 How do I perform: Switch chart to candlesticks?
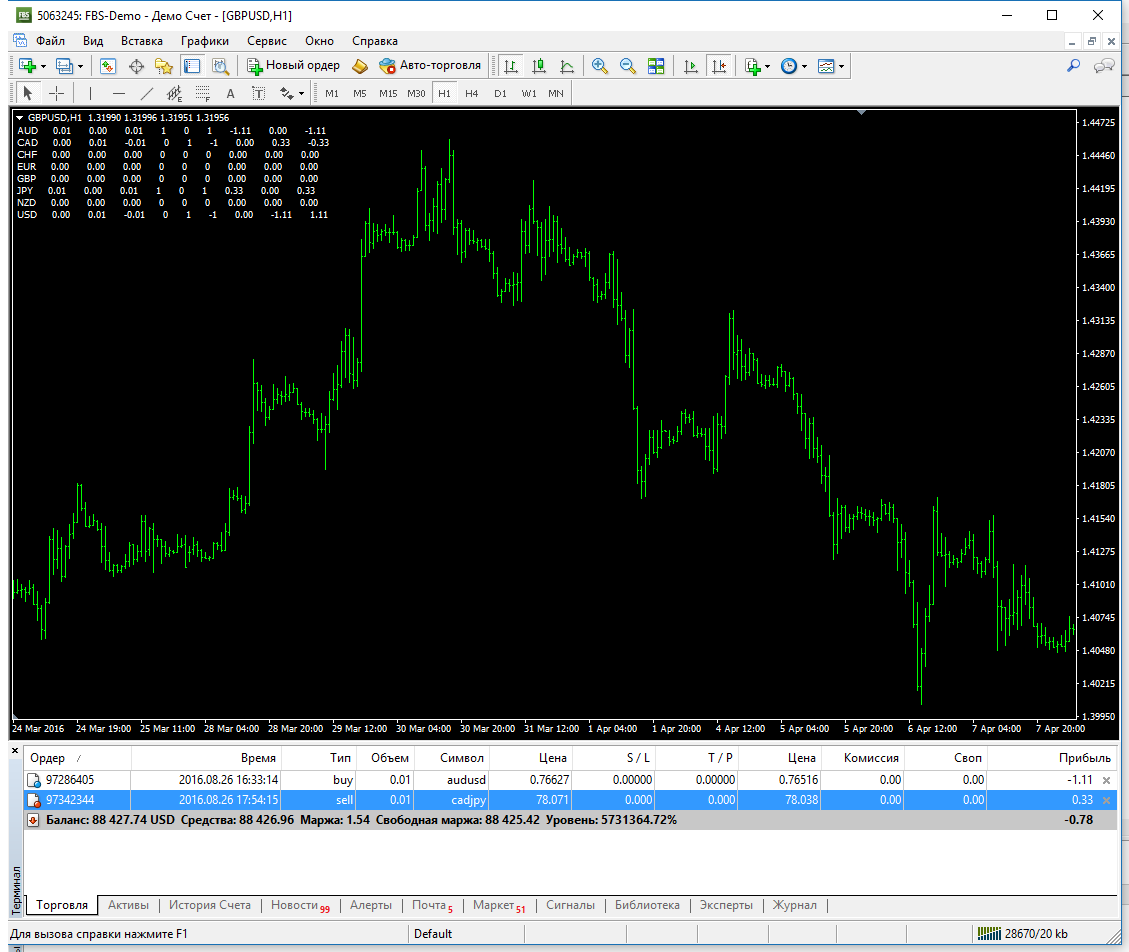coord(539,66)
